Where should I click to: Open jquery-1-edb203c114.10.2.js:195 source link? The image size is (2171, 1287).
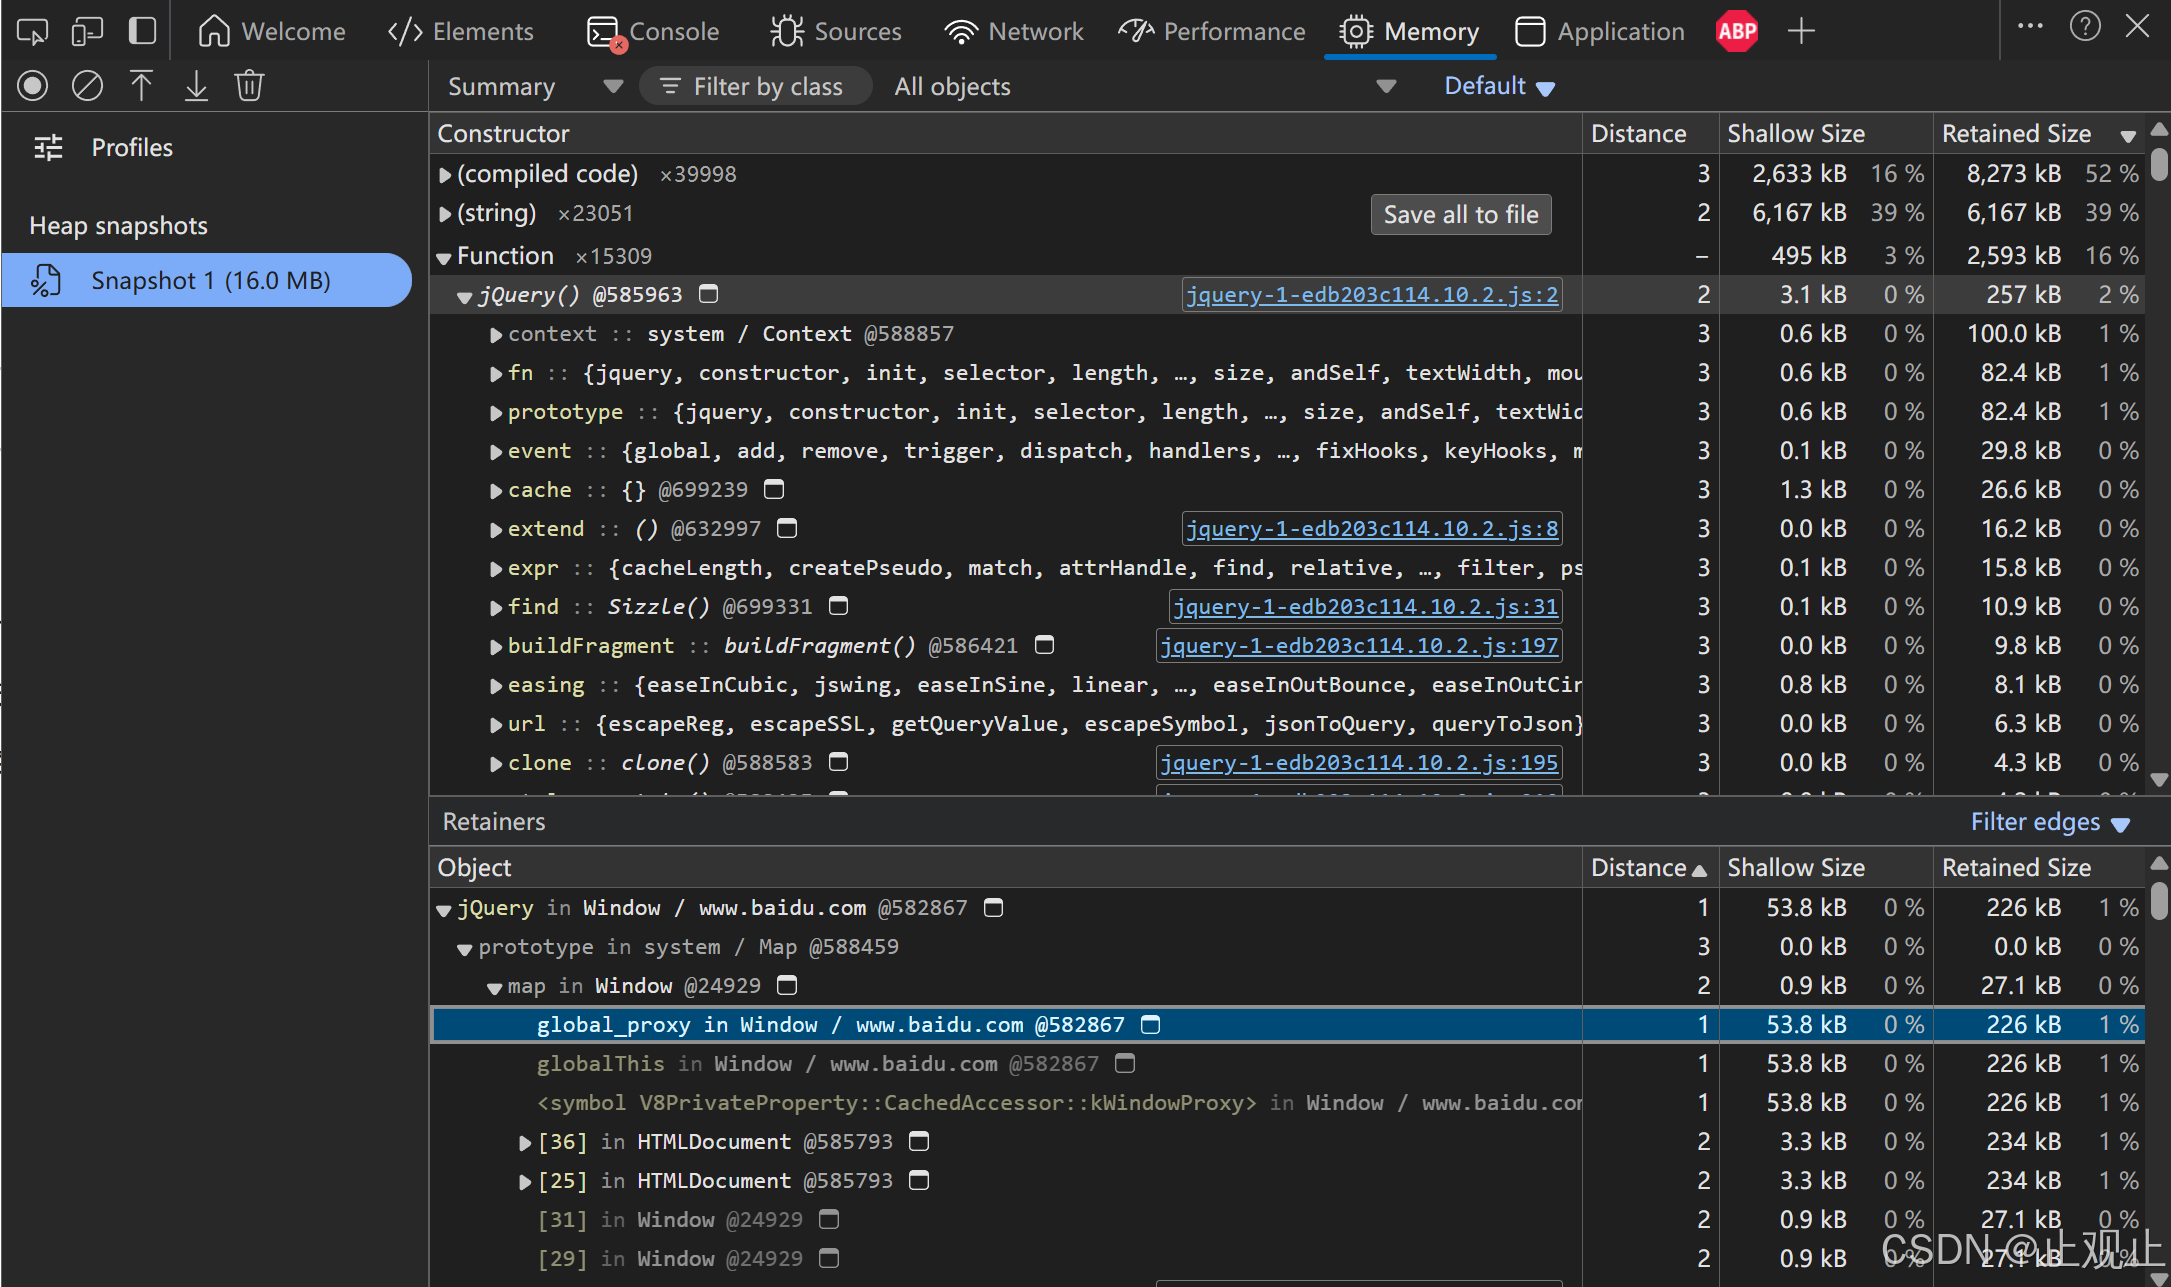point(1359,763)
